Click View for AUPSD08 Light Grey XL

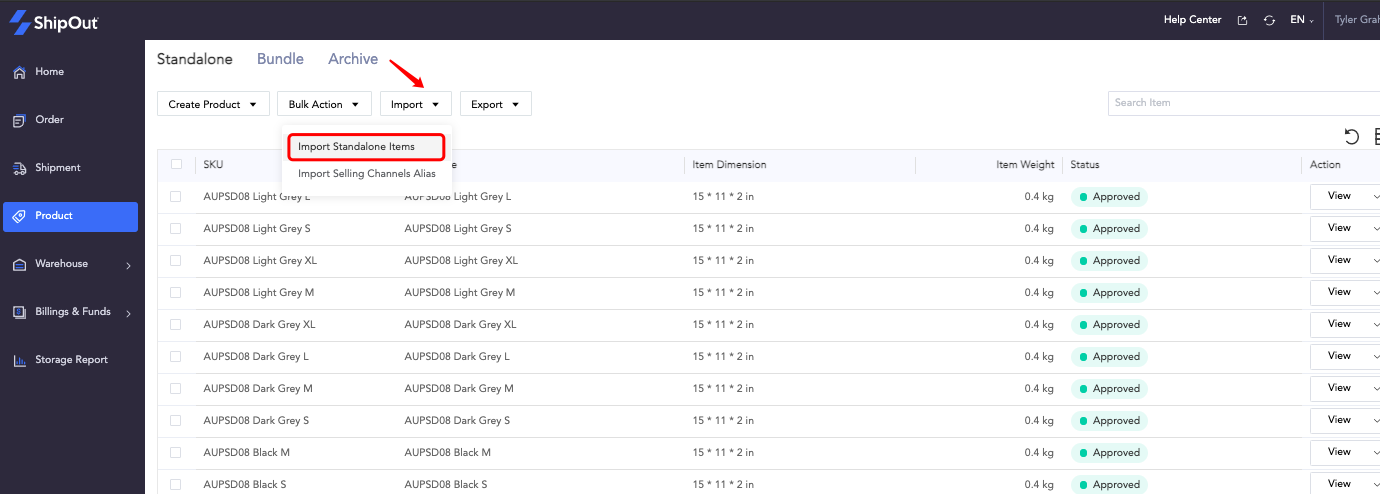[x=1340, y=260]
